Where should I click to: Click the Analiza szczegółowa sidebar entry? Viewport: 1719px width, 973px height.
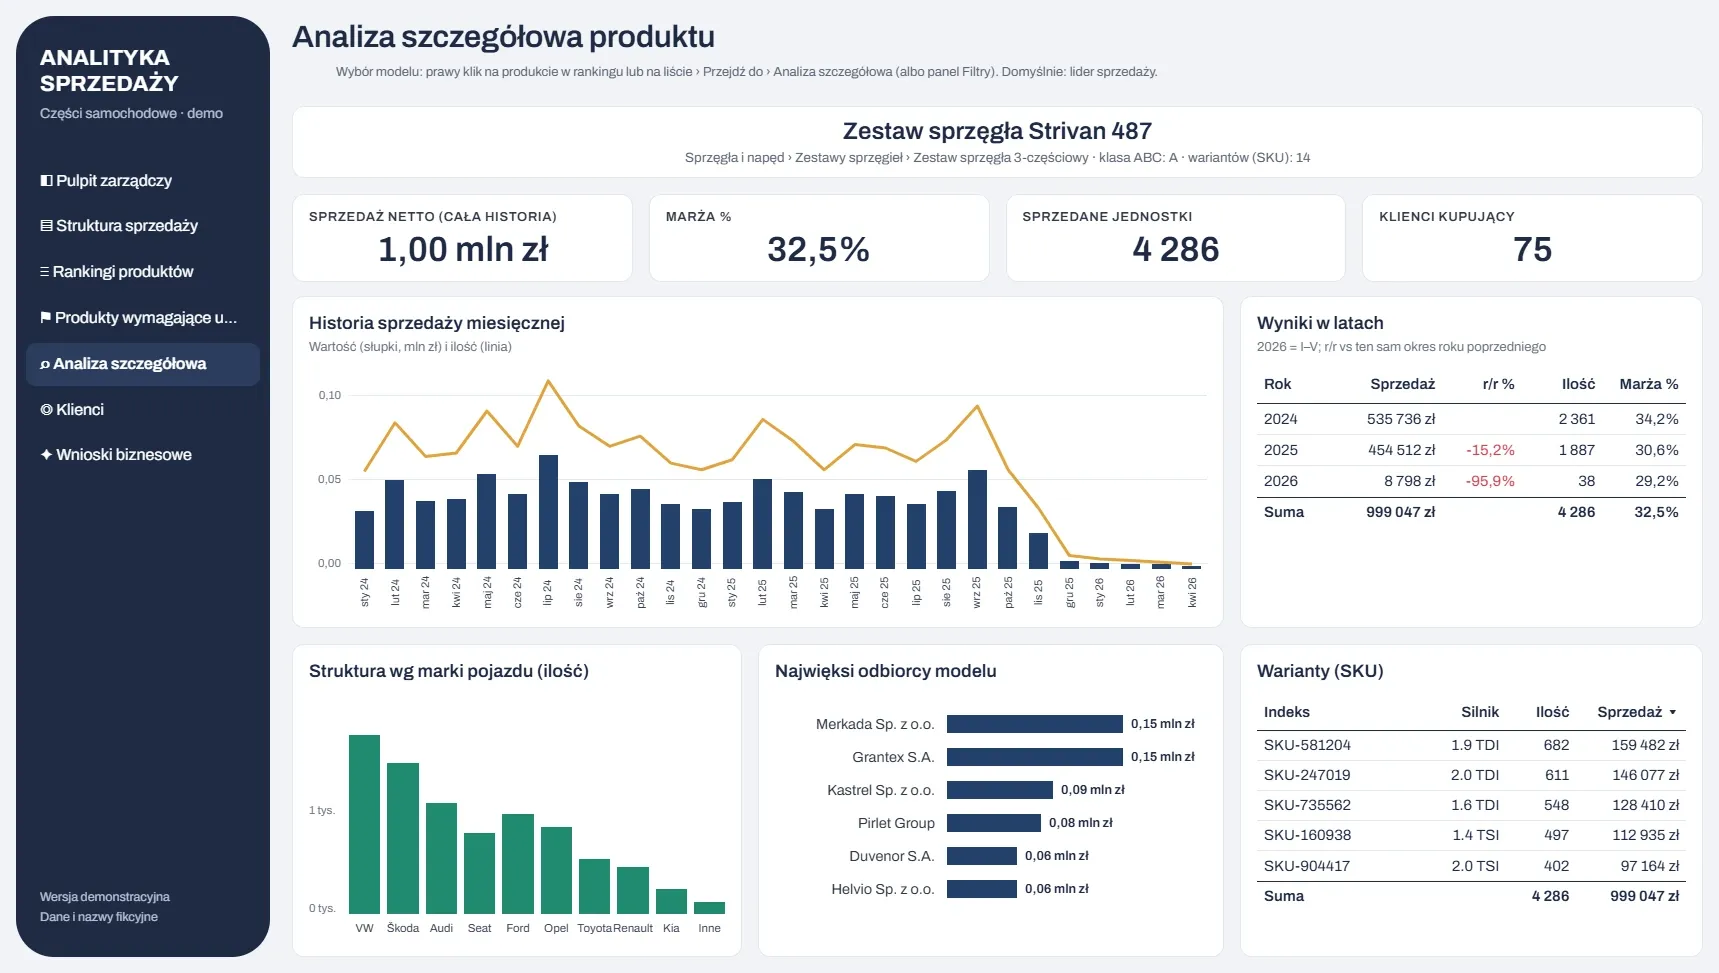[142, 364]
